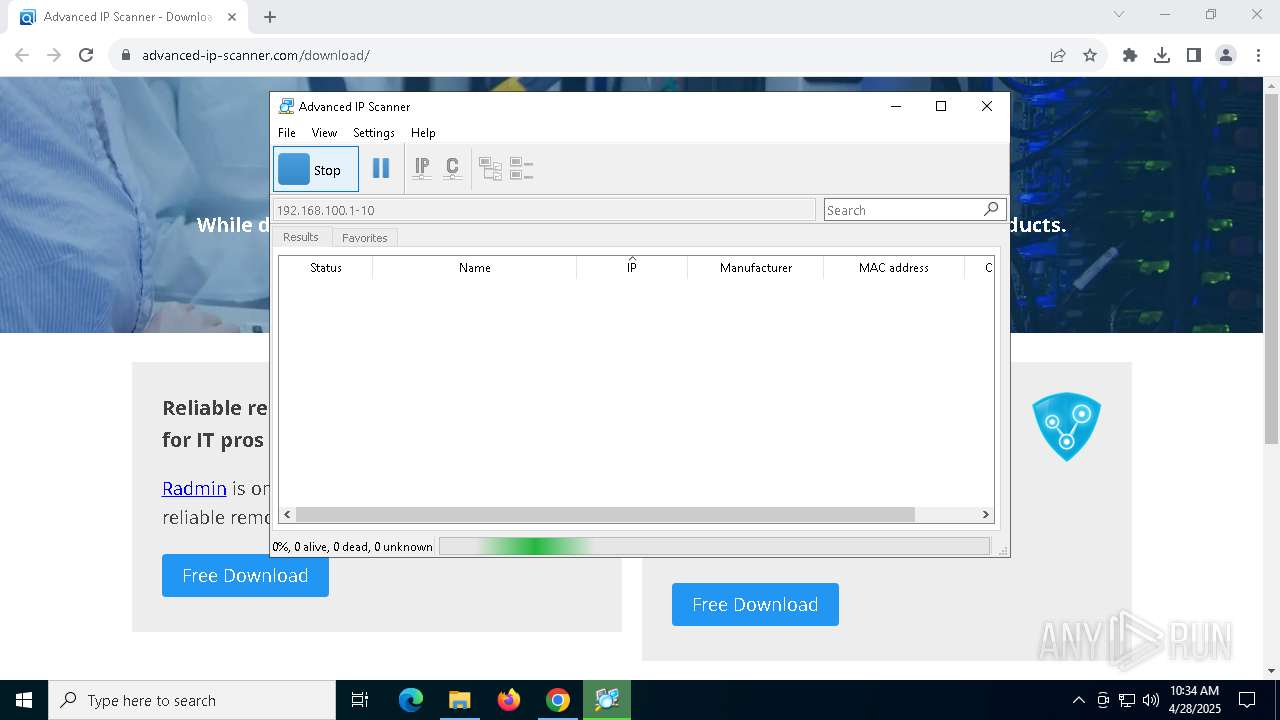The image size is (1280, 720).
Task: Sort by the MAC address column header
Action: coord(894,268)
